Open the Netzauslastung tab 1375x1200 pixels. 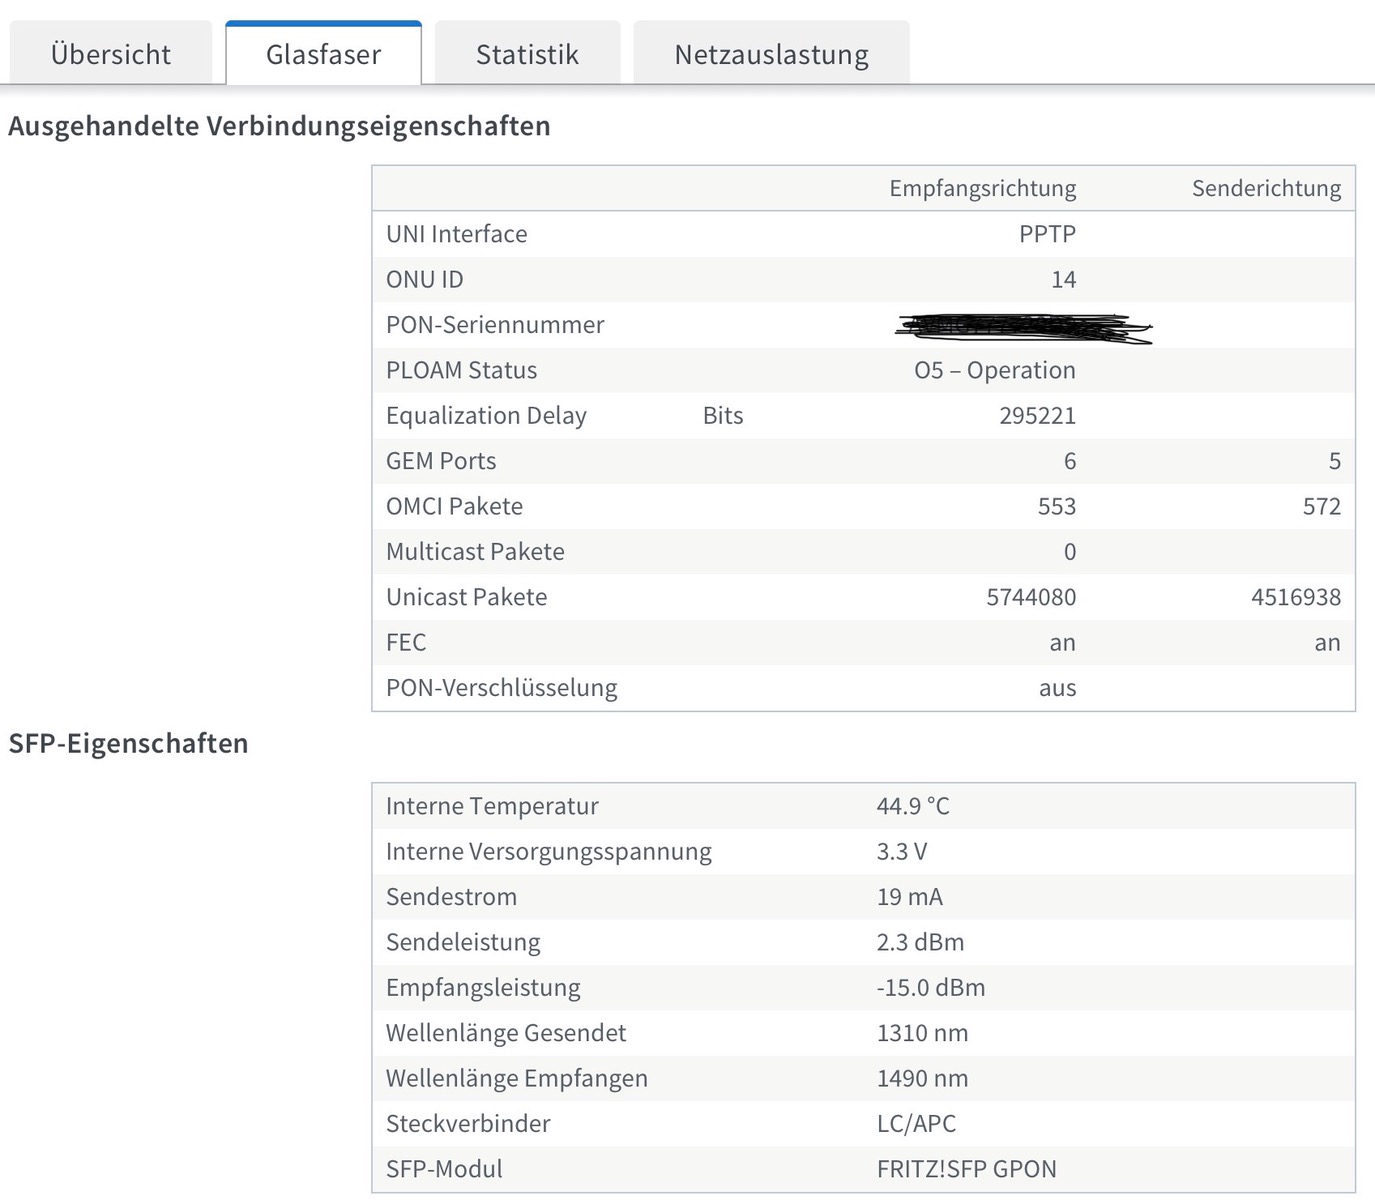click(x=771, y=54)
